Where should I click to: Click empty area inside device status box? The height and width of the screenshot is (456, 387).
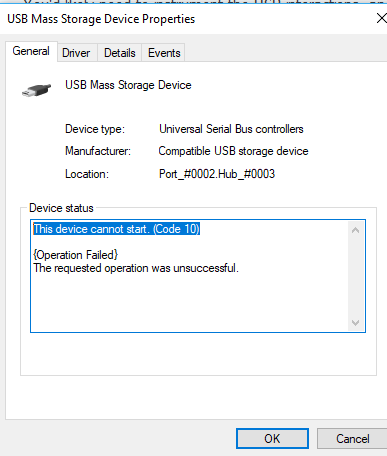tap(189, 303)
